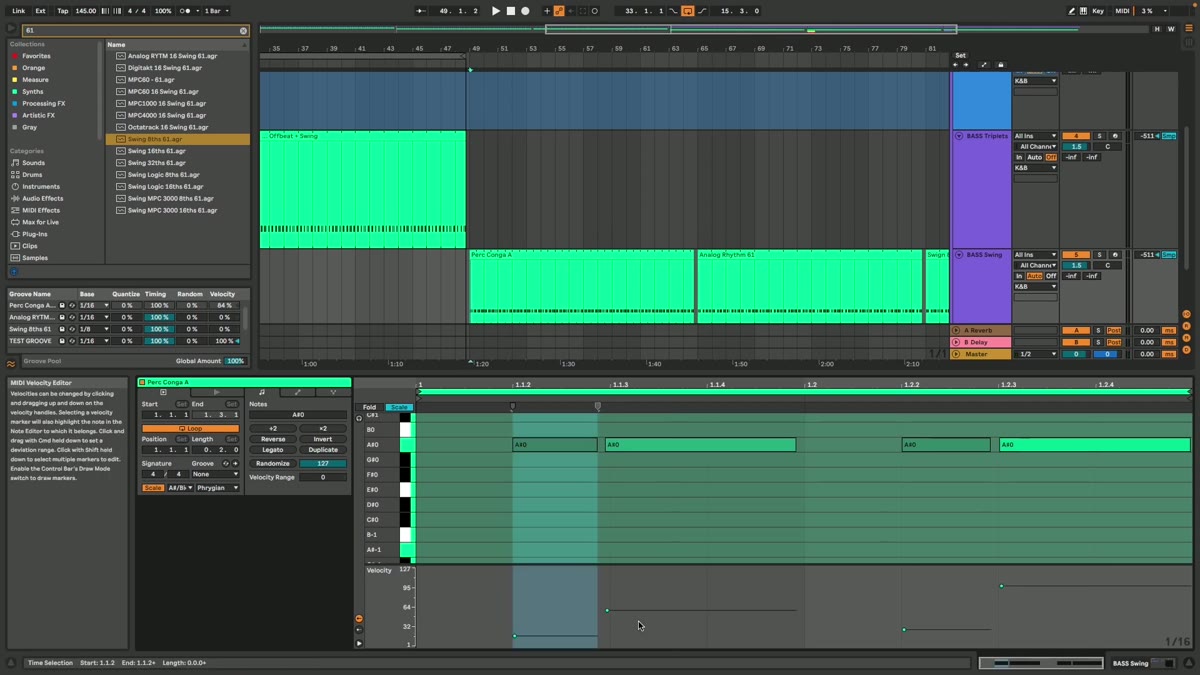Go to next locator arrow
The height and width of the screenshot is (675, 1200).
(x=966, y=65)
